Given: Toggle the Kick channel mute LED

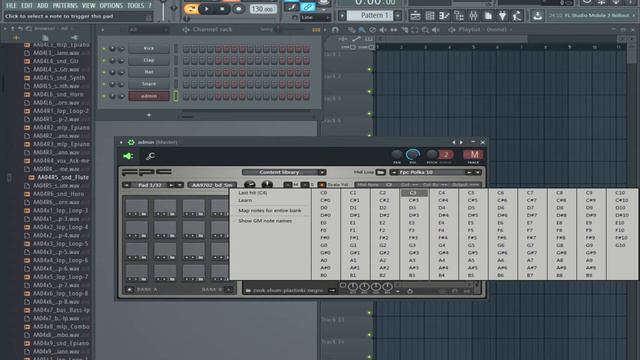Looking at the screenshot, I should [x=104, y=49].
